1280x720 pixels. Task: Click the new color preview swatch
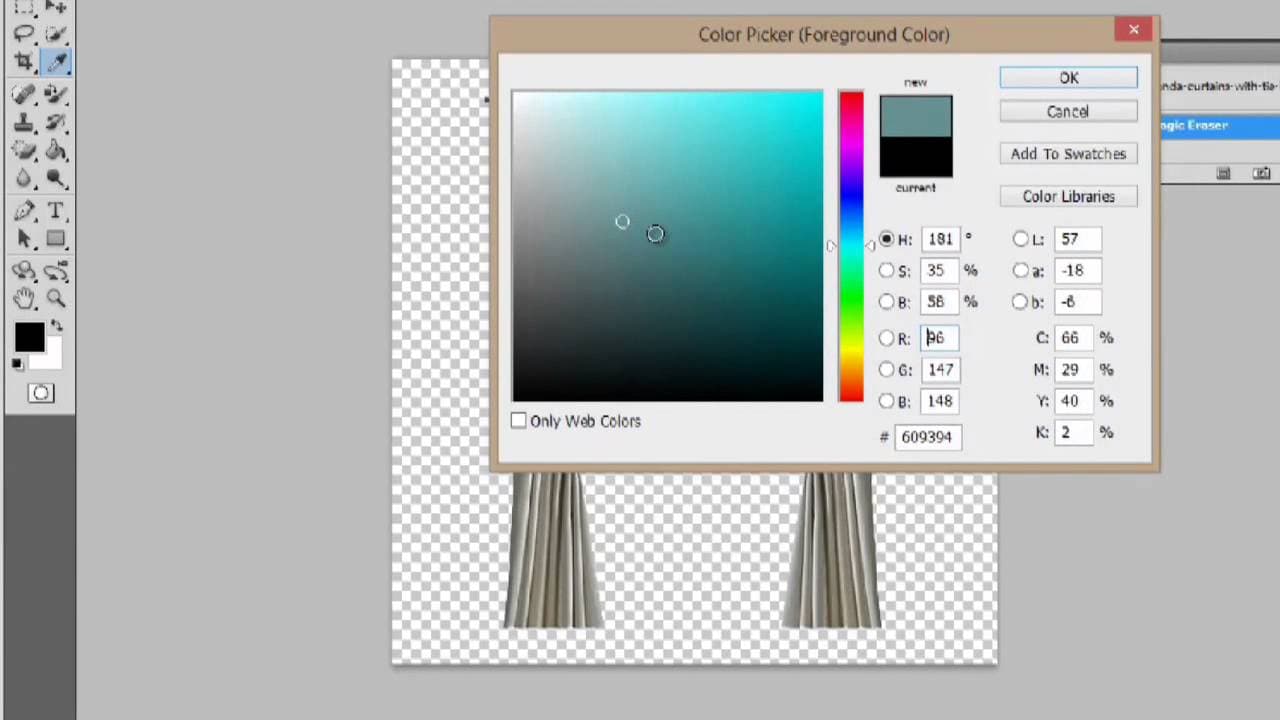pos(916,115)
